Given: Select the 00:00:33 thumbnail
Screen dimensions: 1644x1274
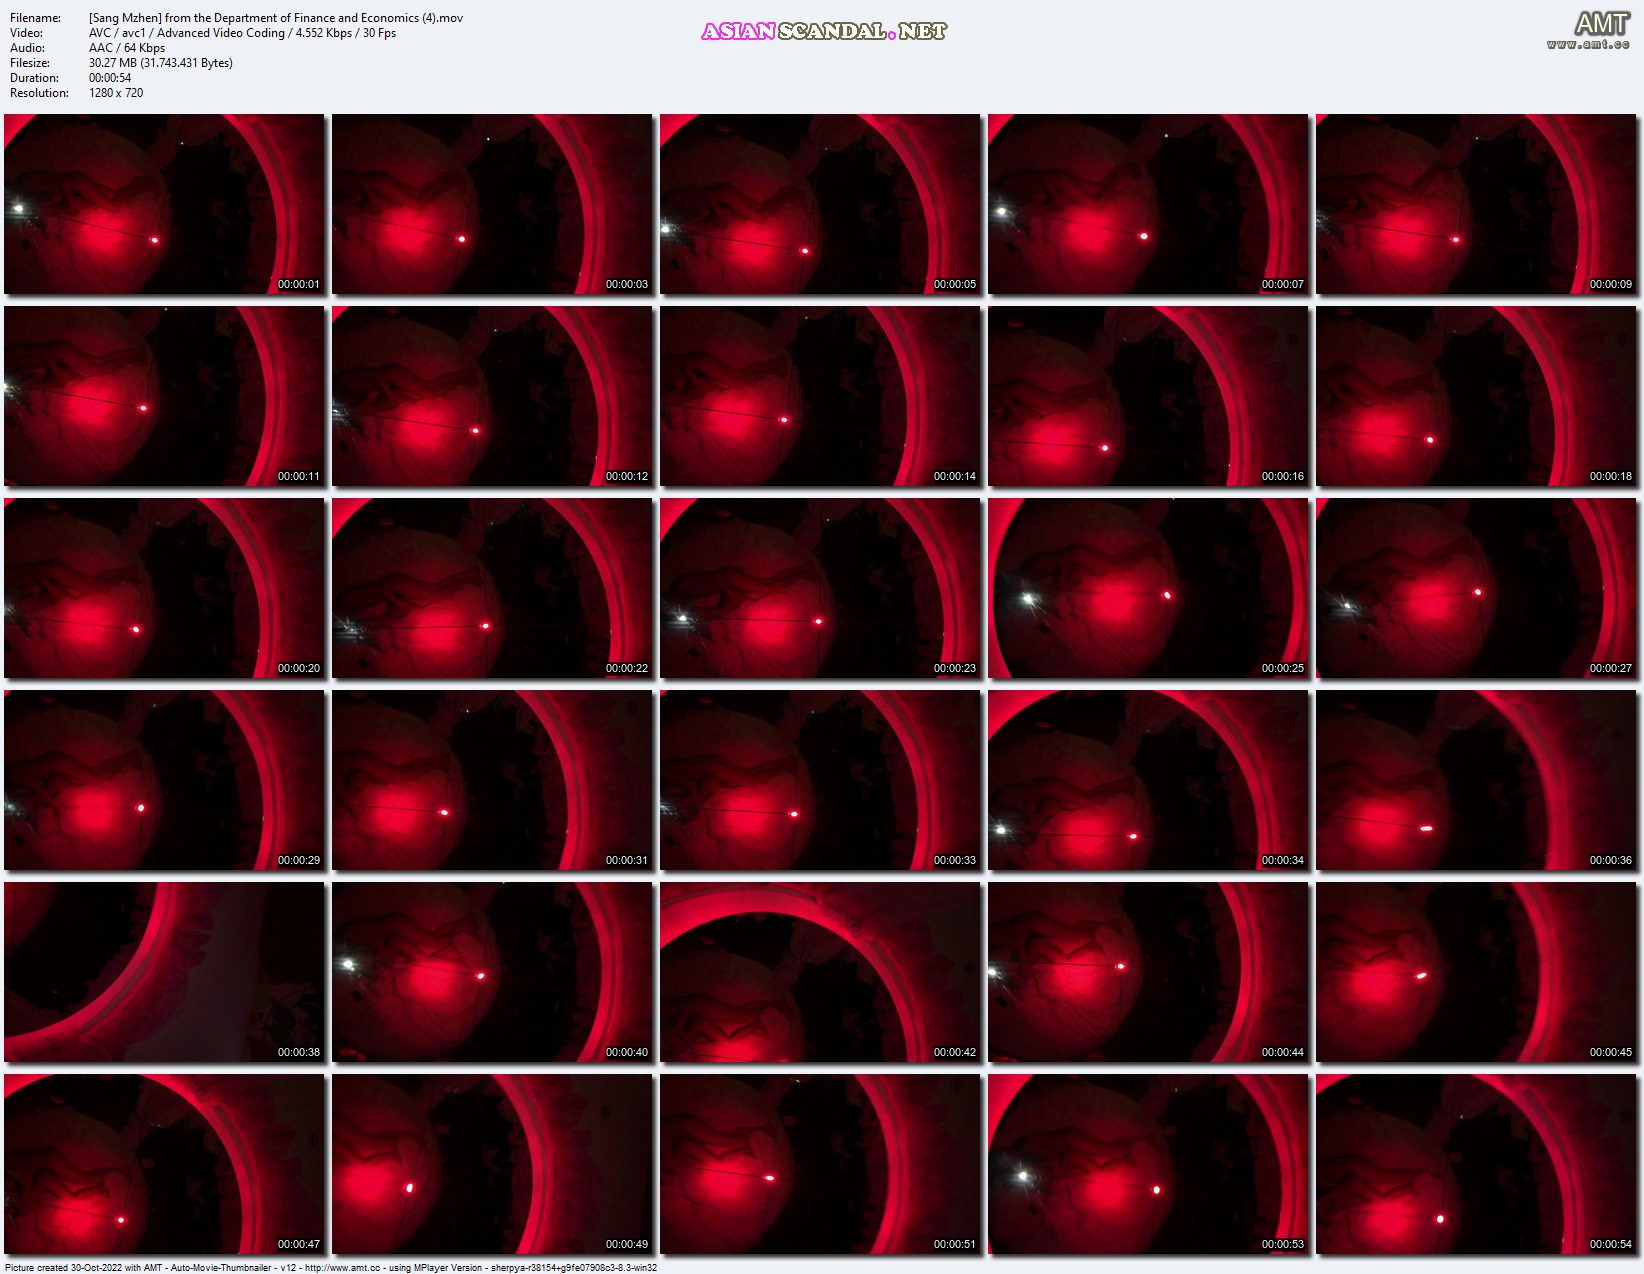Looking at the screenshot, I should coord(820,780).
